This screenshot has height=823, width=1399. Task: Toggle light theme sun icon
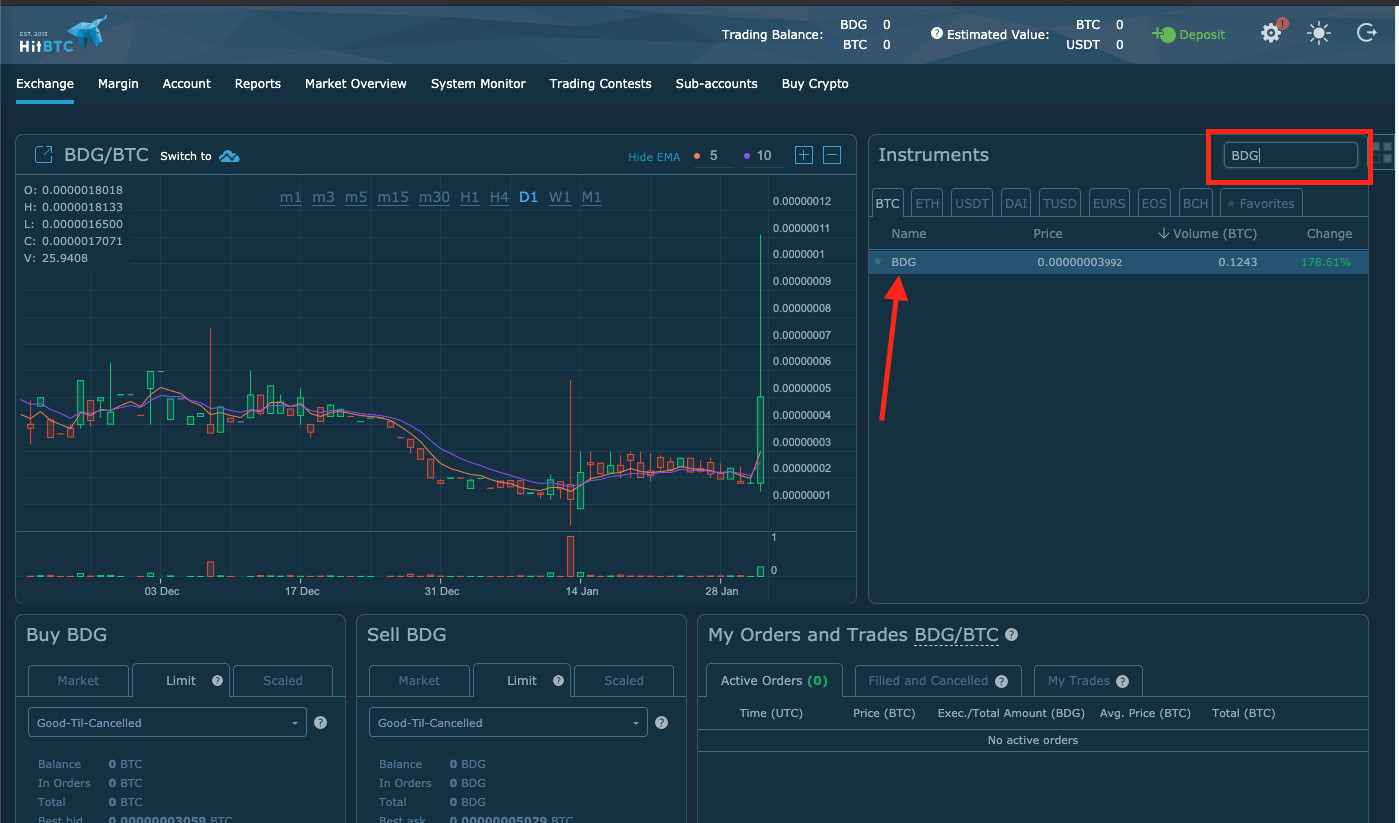coord(1319,34)
